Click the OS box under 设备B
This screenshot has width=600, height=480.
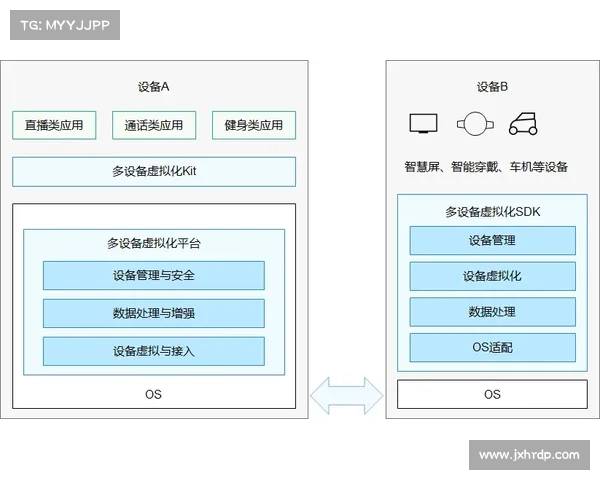click(x=492, y=394)
